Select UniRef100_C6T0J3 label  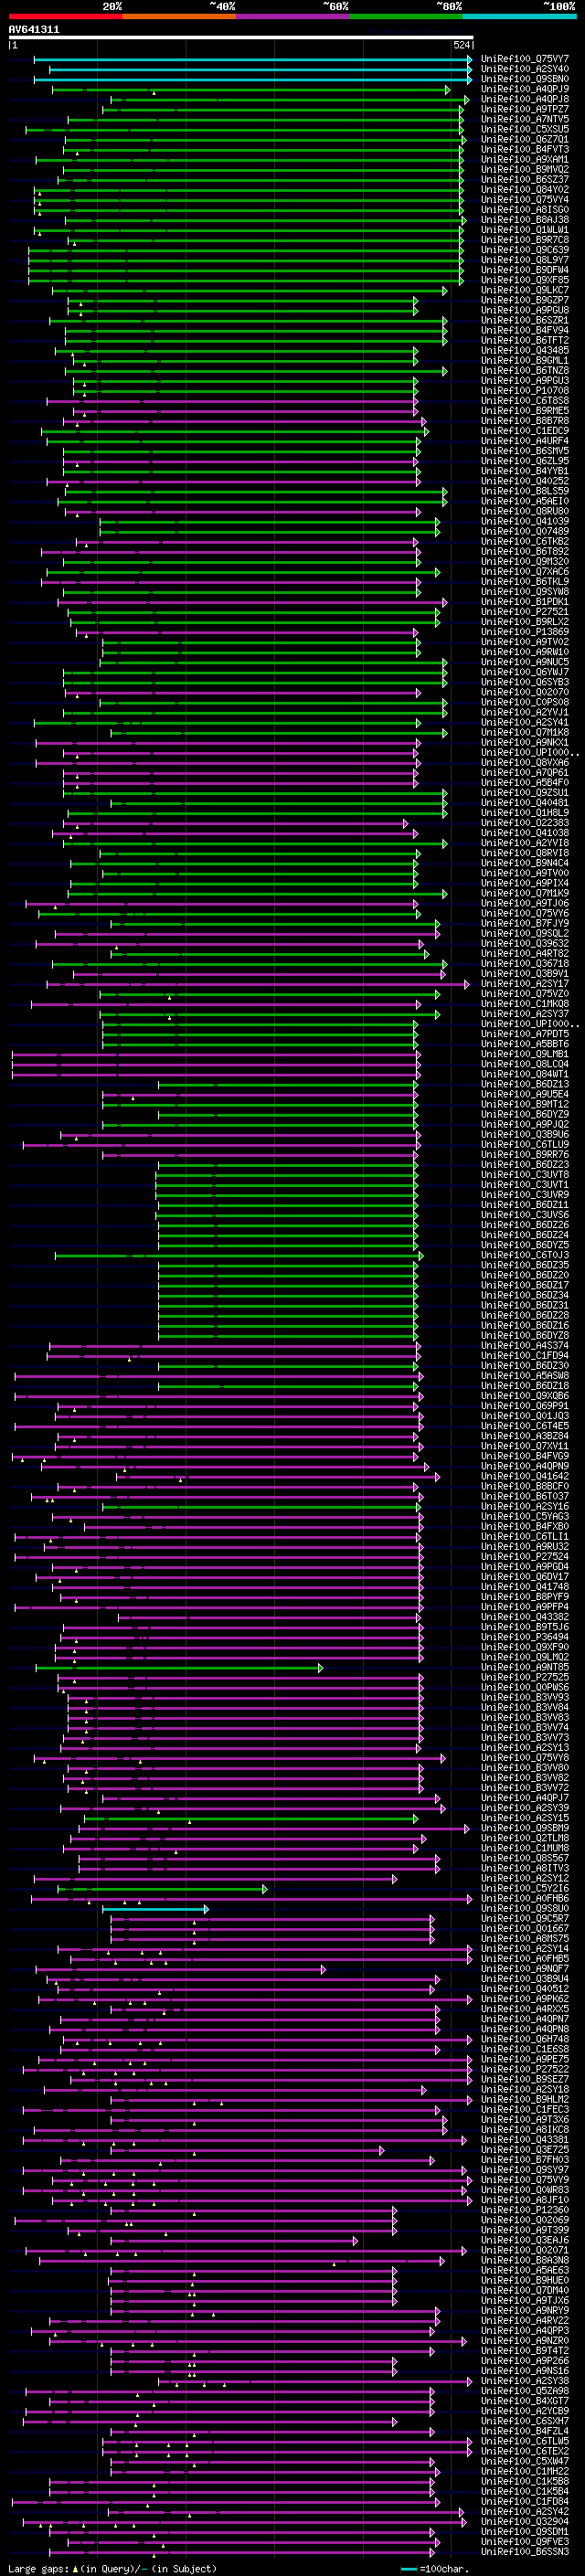525,1255
